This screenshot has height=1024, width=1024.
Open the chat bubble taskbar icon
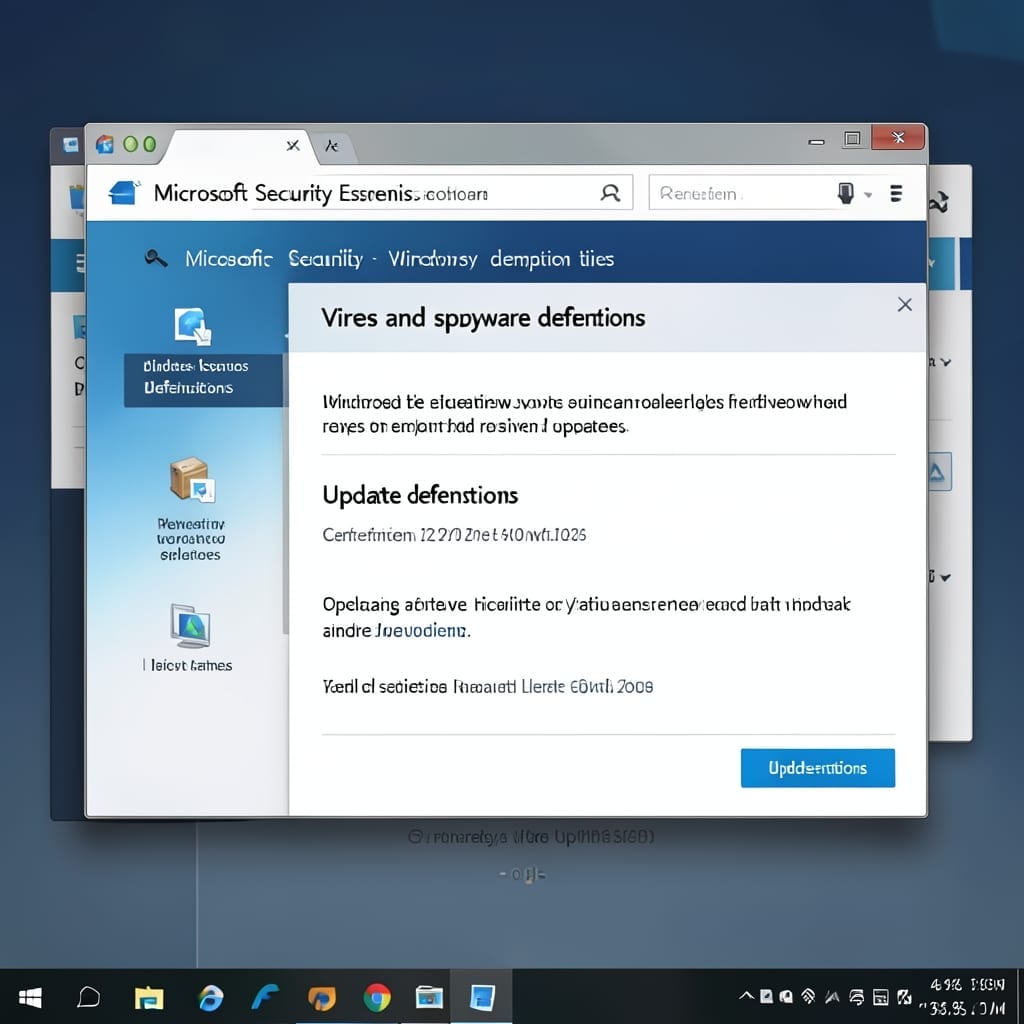click(88, 997)
